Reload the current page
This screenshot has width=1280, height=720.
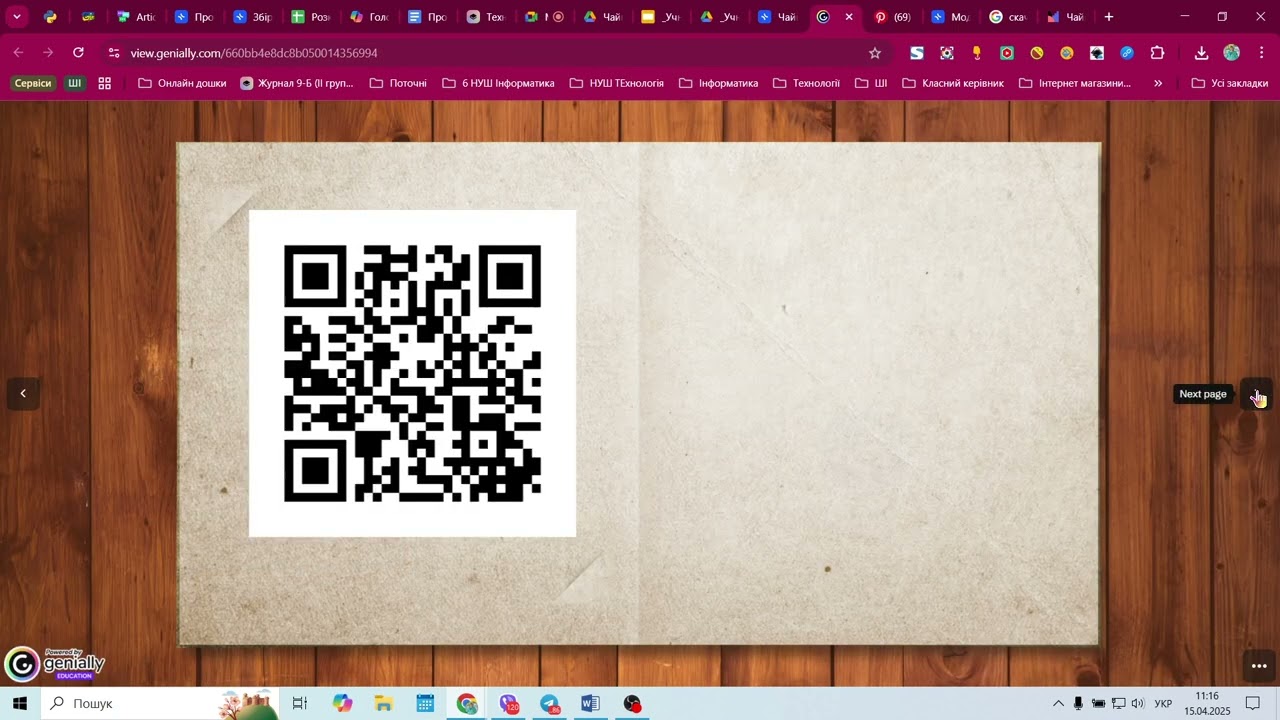pos(79,53)
